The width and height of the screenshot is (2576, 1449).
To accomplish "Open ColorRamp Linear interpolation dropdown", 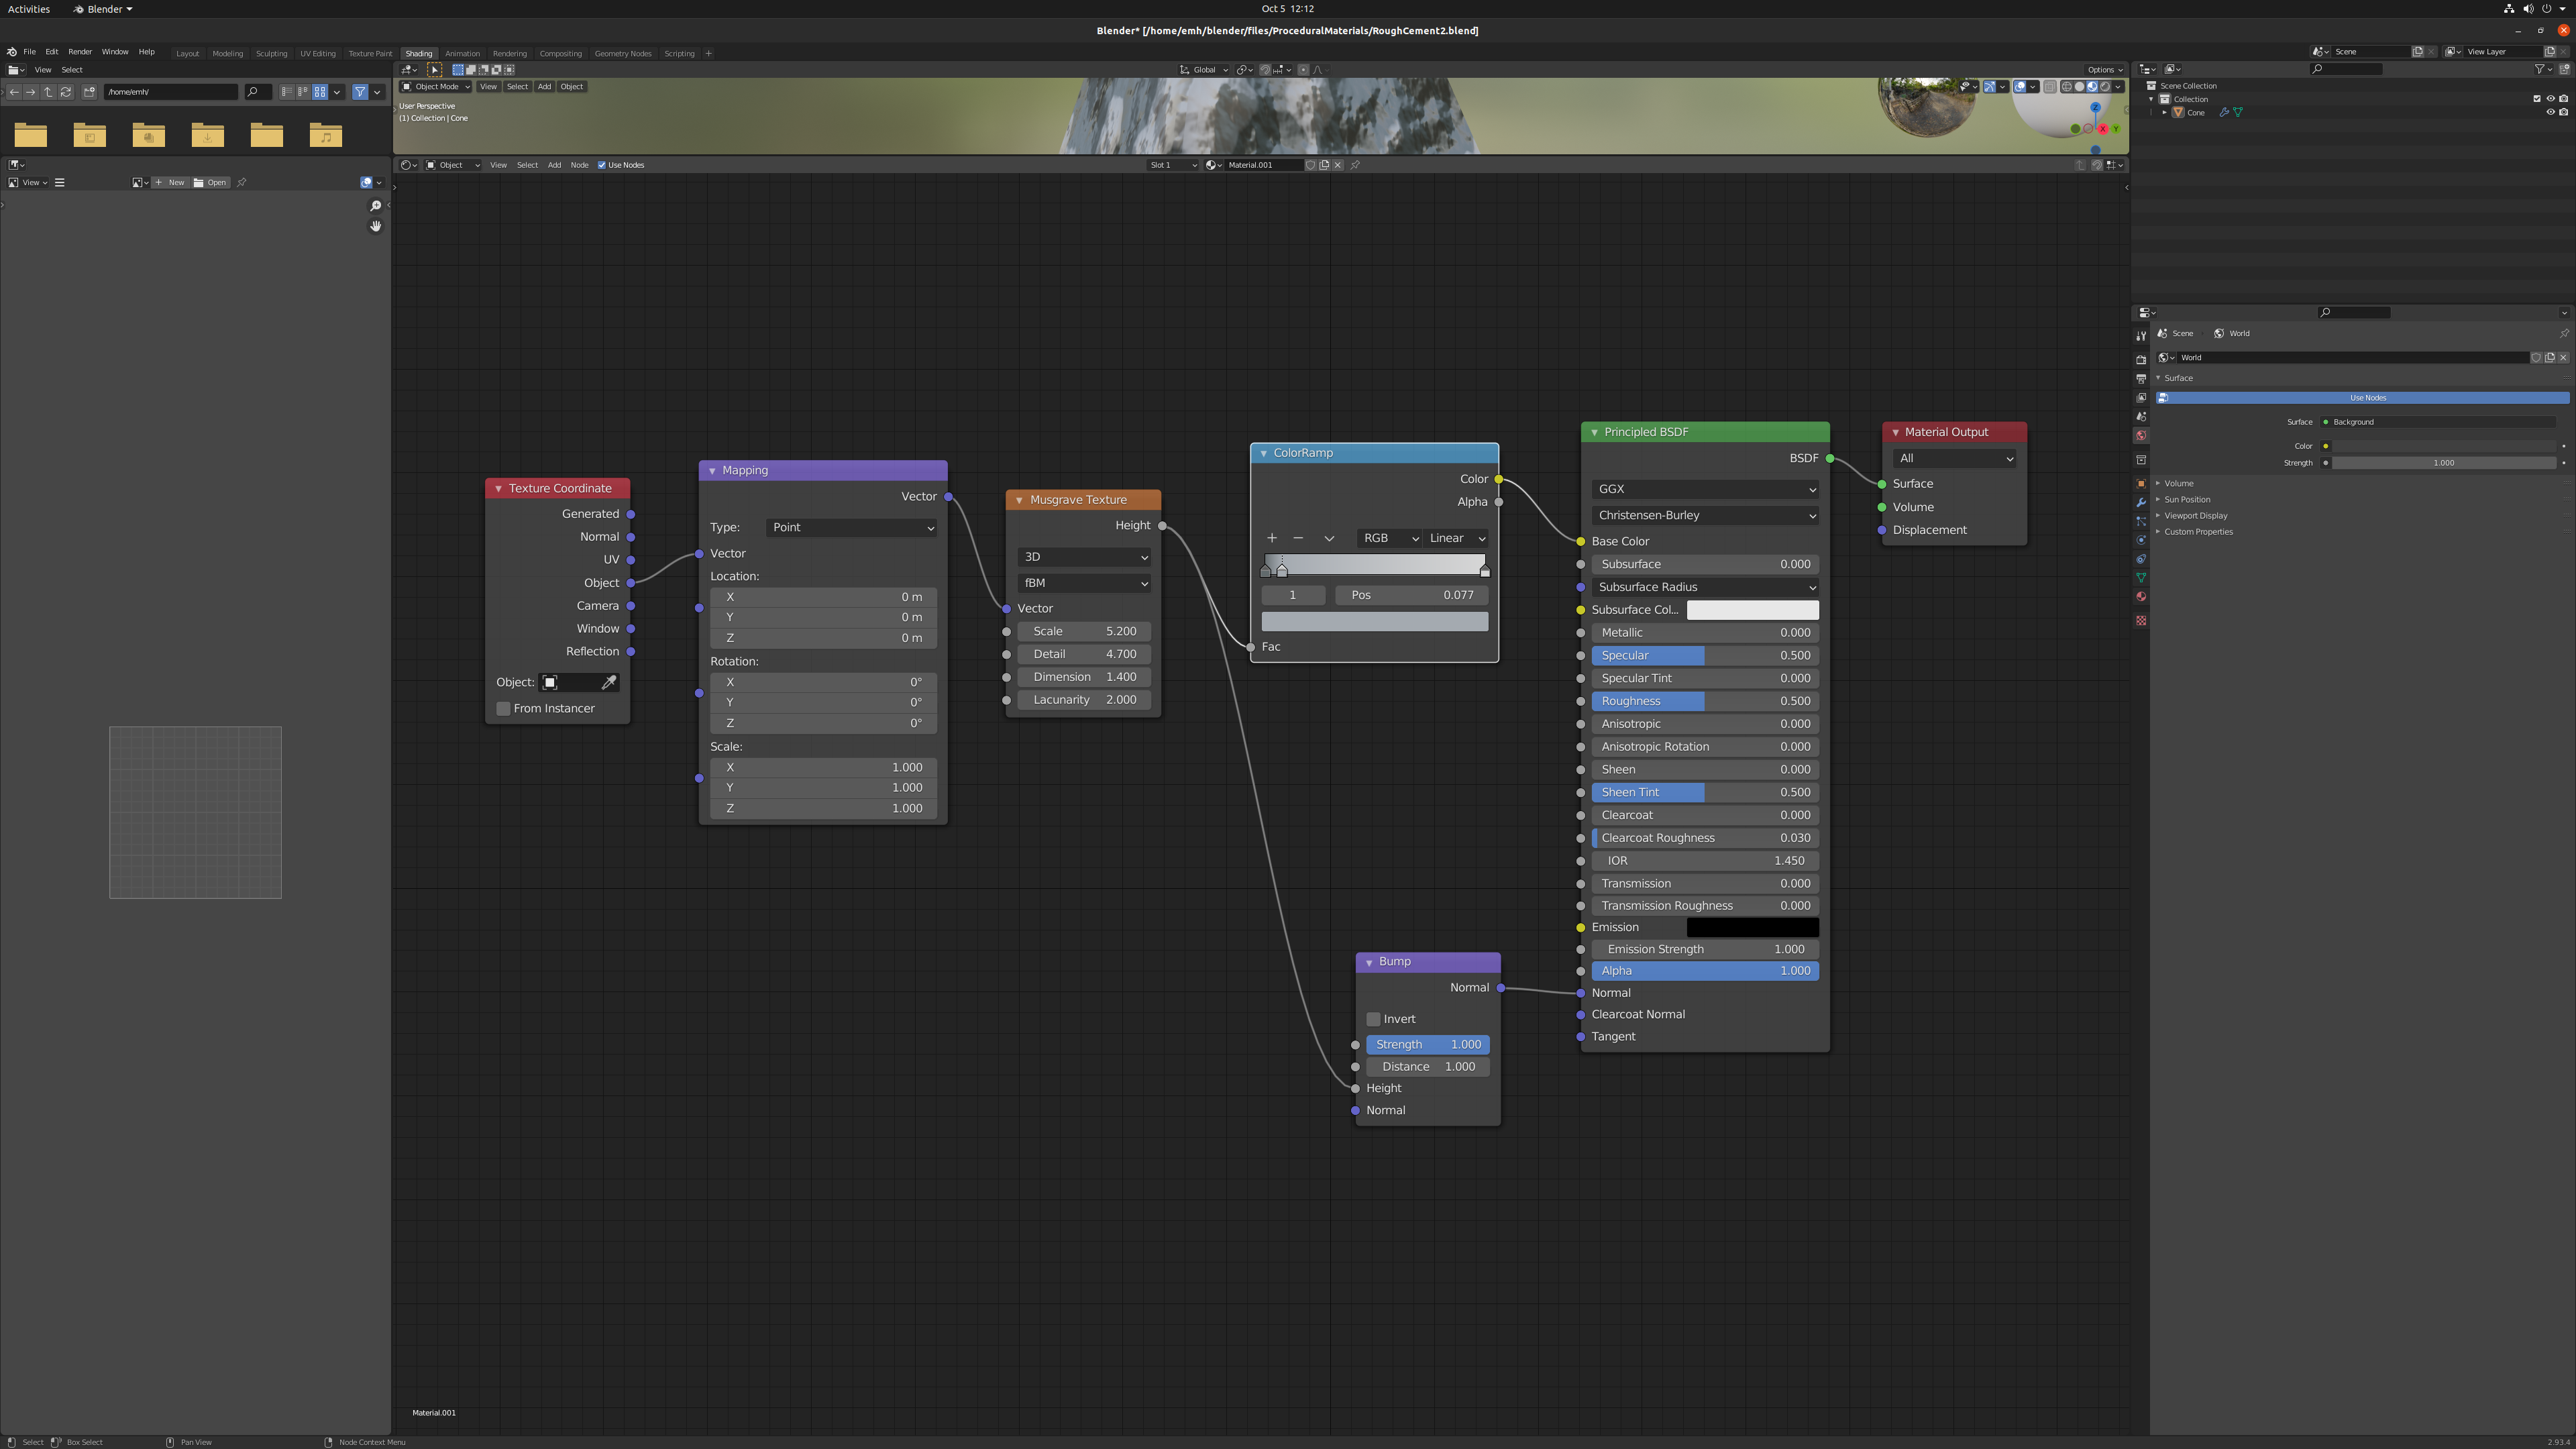I will click(x=1456, y=538).
